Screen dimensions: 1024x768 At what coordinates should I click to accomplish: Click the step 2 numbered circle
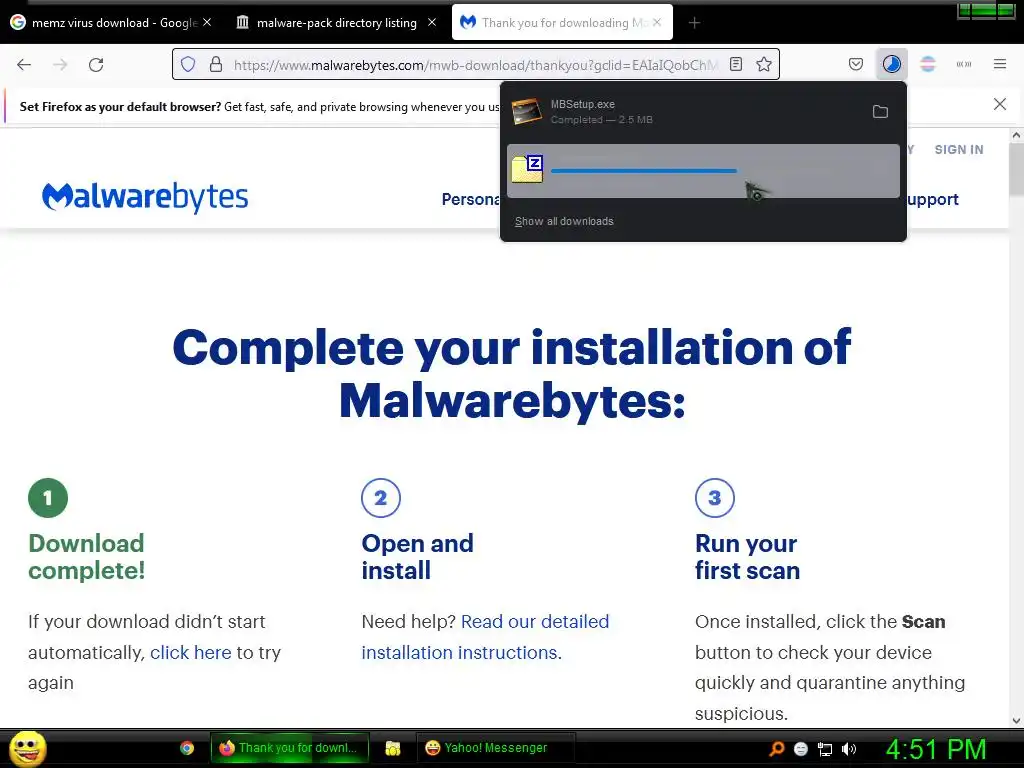381,498
